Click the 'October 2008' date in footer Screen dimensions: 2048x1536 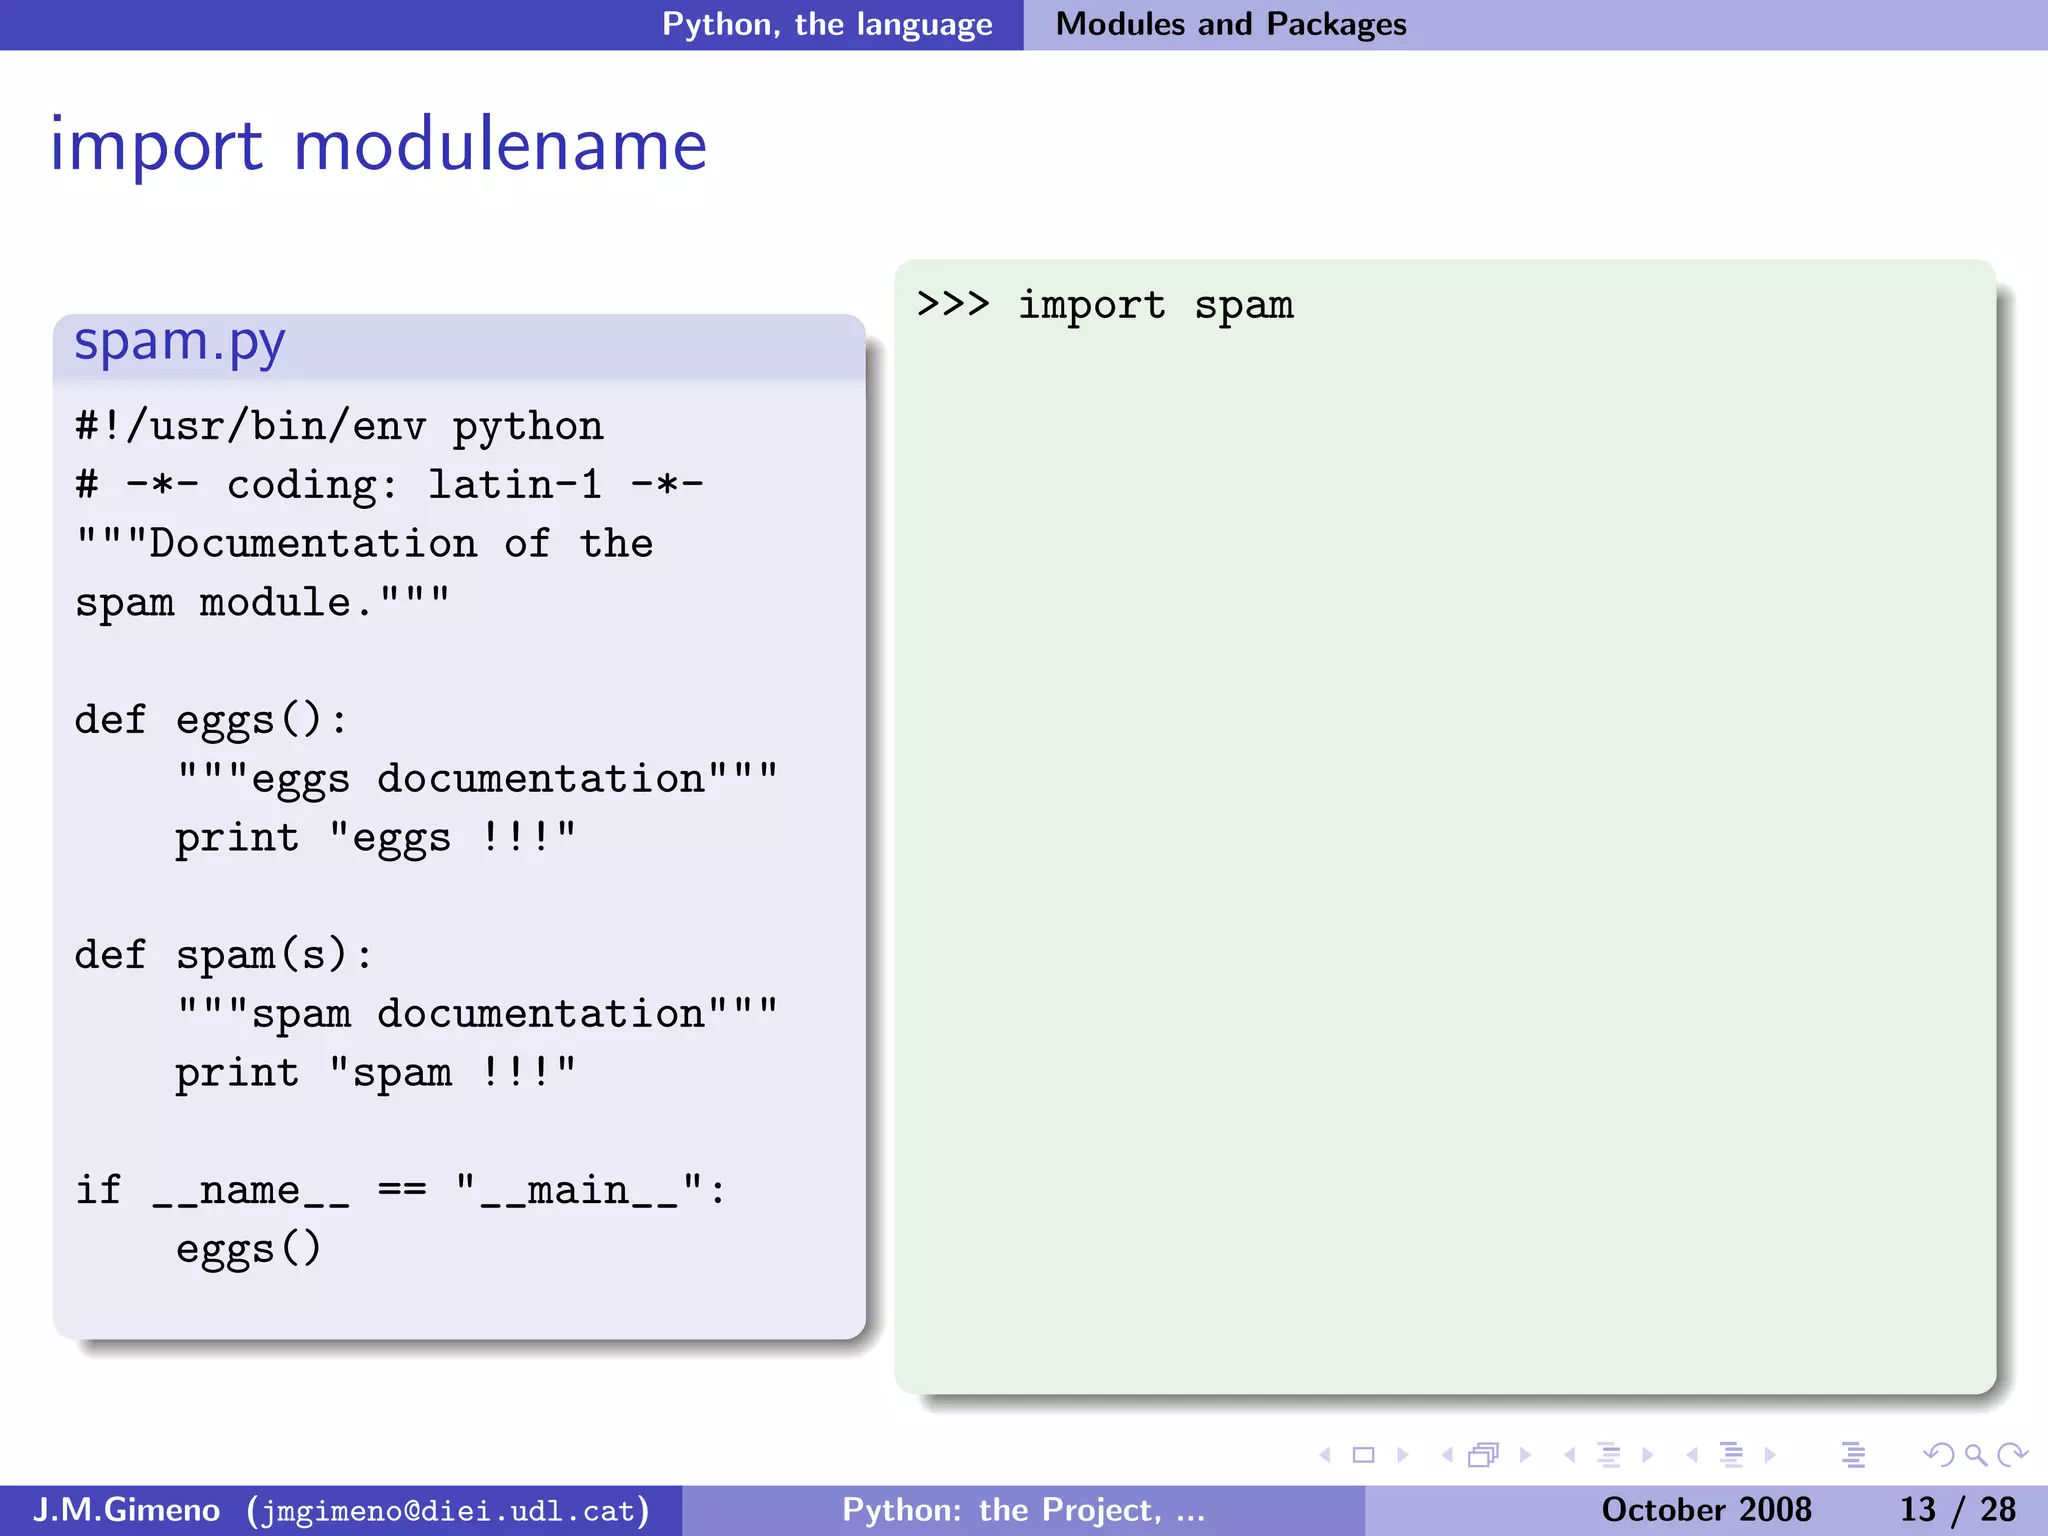[x=1706, y=1510]
